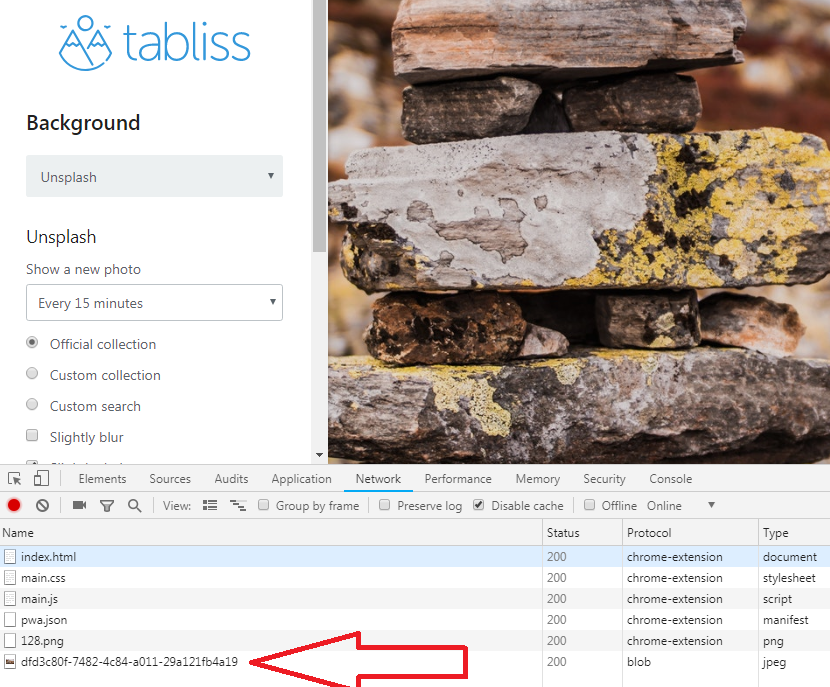The image size is (830, 687).
Task: Open the Online throttling dropdown arrow
Action: point(711,505)
